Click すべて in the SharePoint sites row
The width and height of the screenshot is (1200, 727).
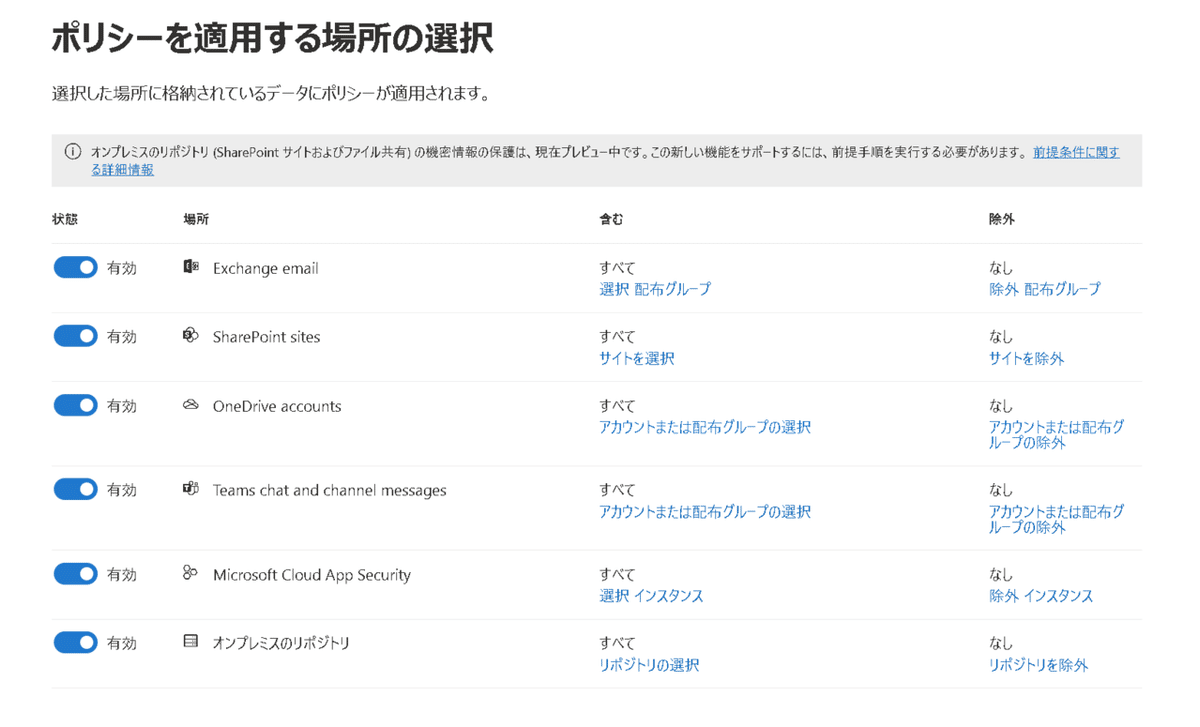pos(617,336)
